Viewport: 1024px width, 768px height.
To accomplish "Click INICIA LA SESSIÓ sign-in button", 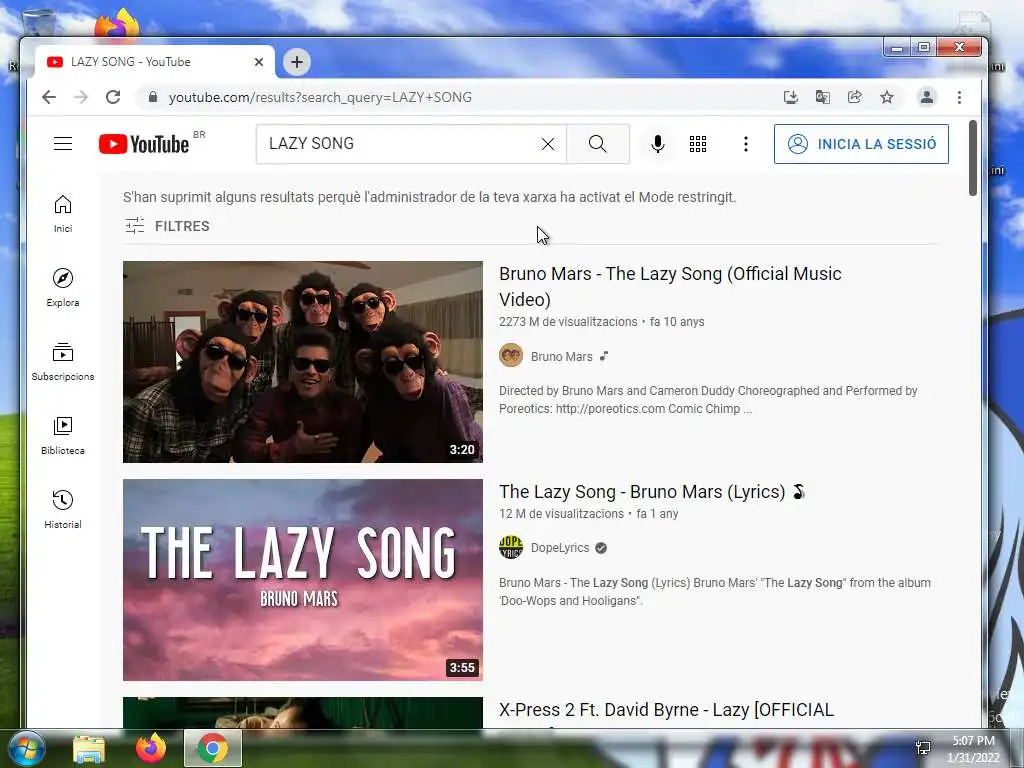I will coord(861,144).
